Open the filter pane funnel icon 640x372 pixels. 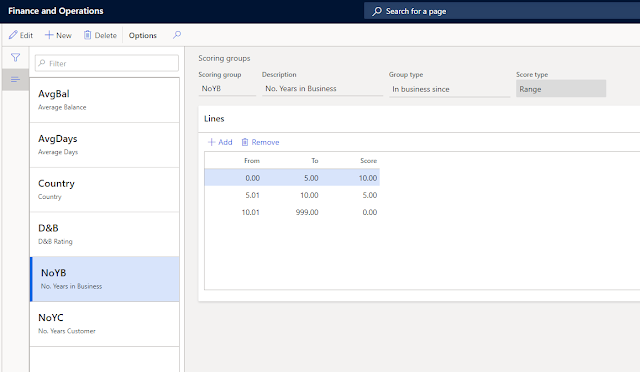pyautogui.click(x=16, y=58)
